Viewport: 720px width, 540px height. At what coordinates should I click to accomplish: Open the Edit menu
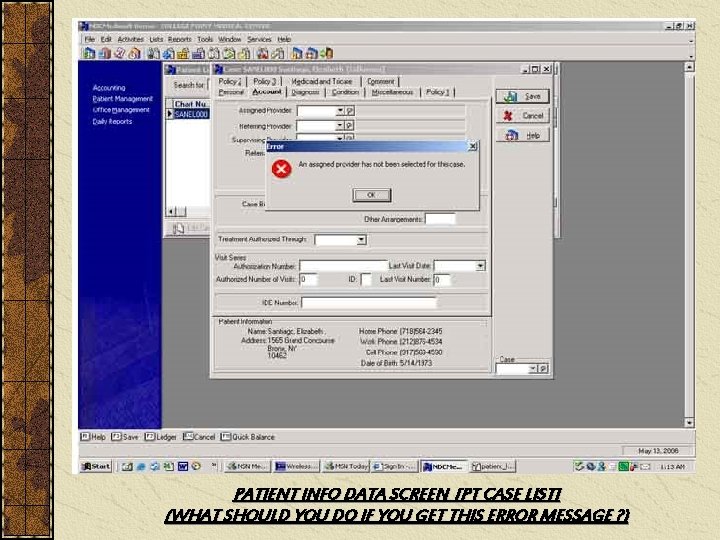(106, 39)
